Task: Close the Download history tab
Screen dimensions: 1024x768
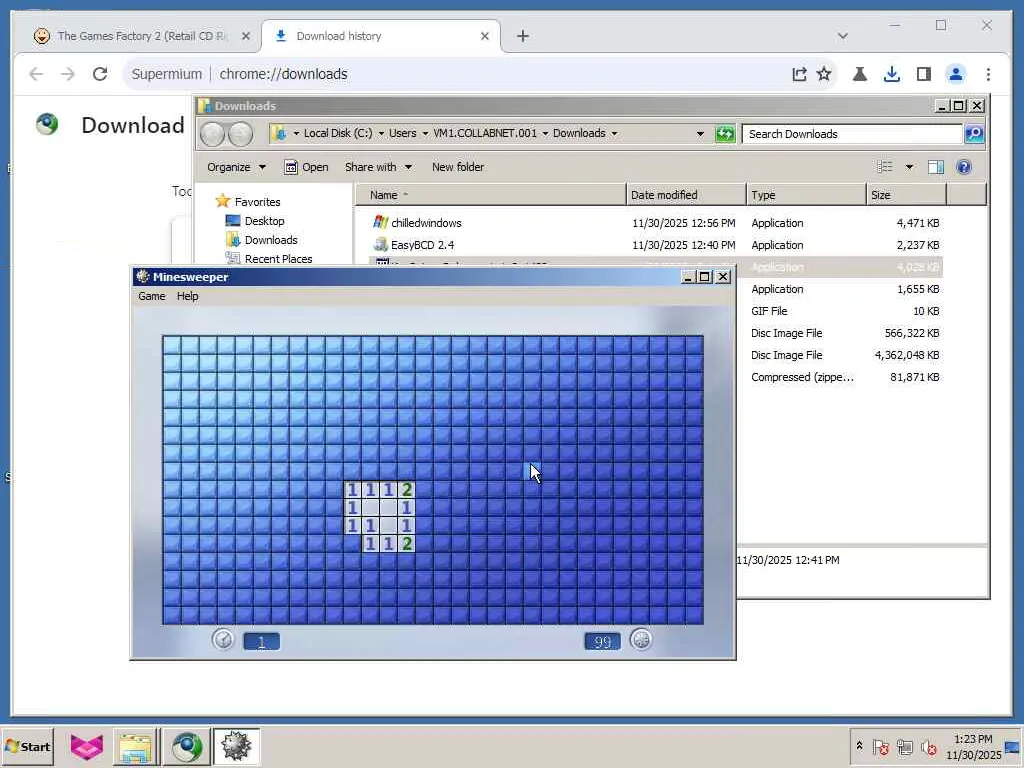Action: click(485, 36)
